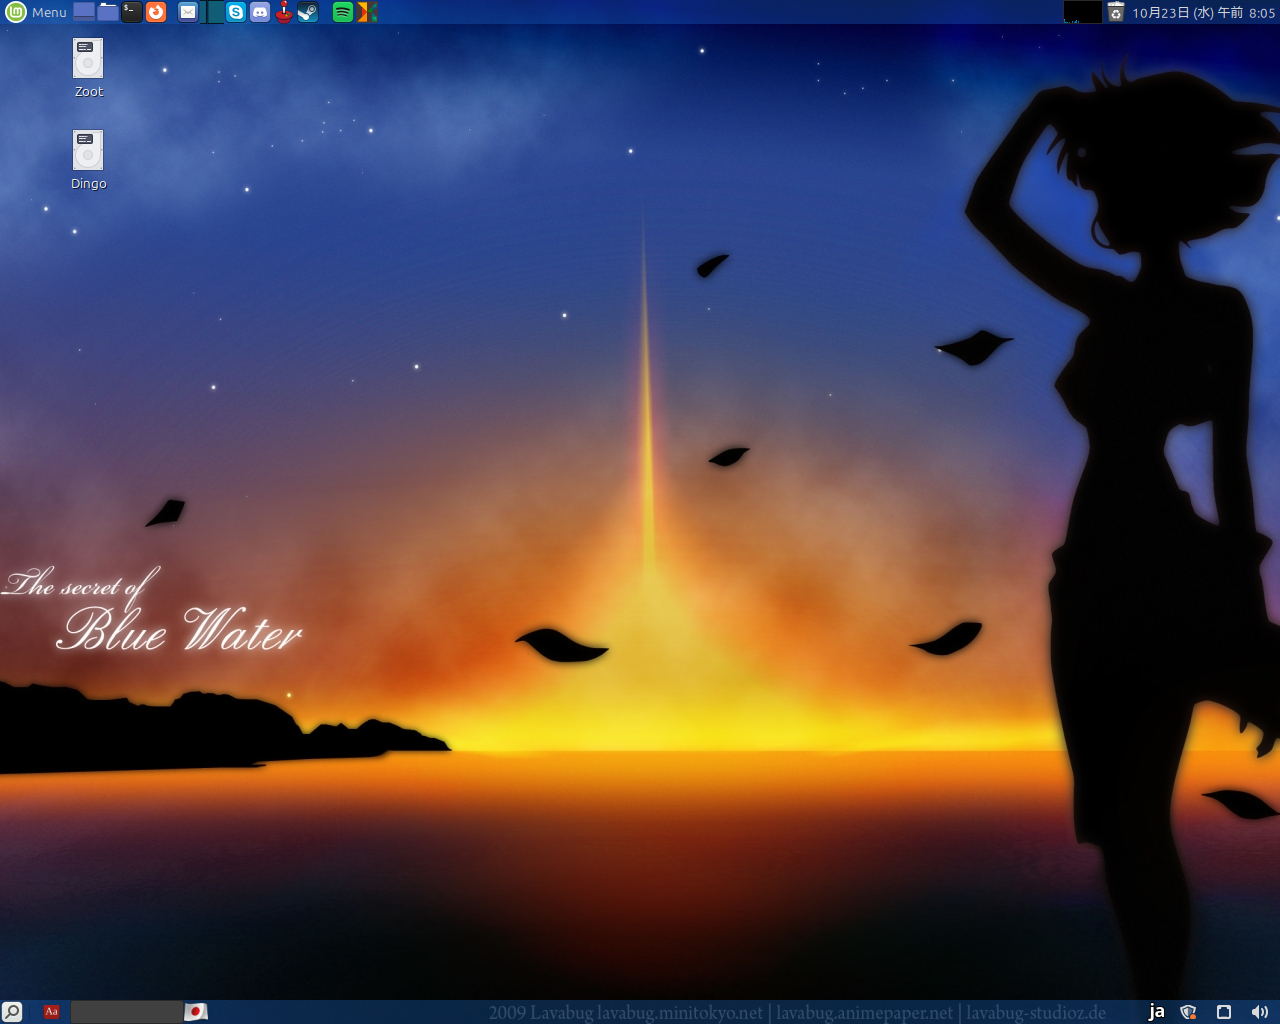Launch the terminal emulator
Viewport: 1280px width, 1024px height.
(x=130, y=12)
